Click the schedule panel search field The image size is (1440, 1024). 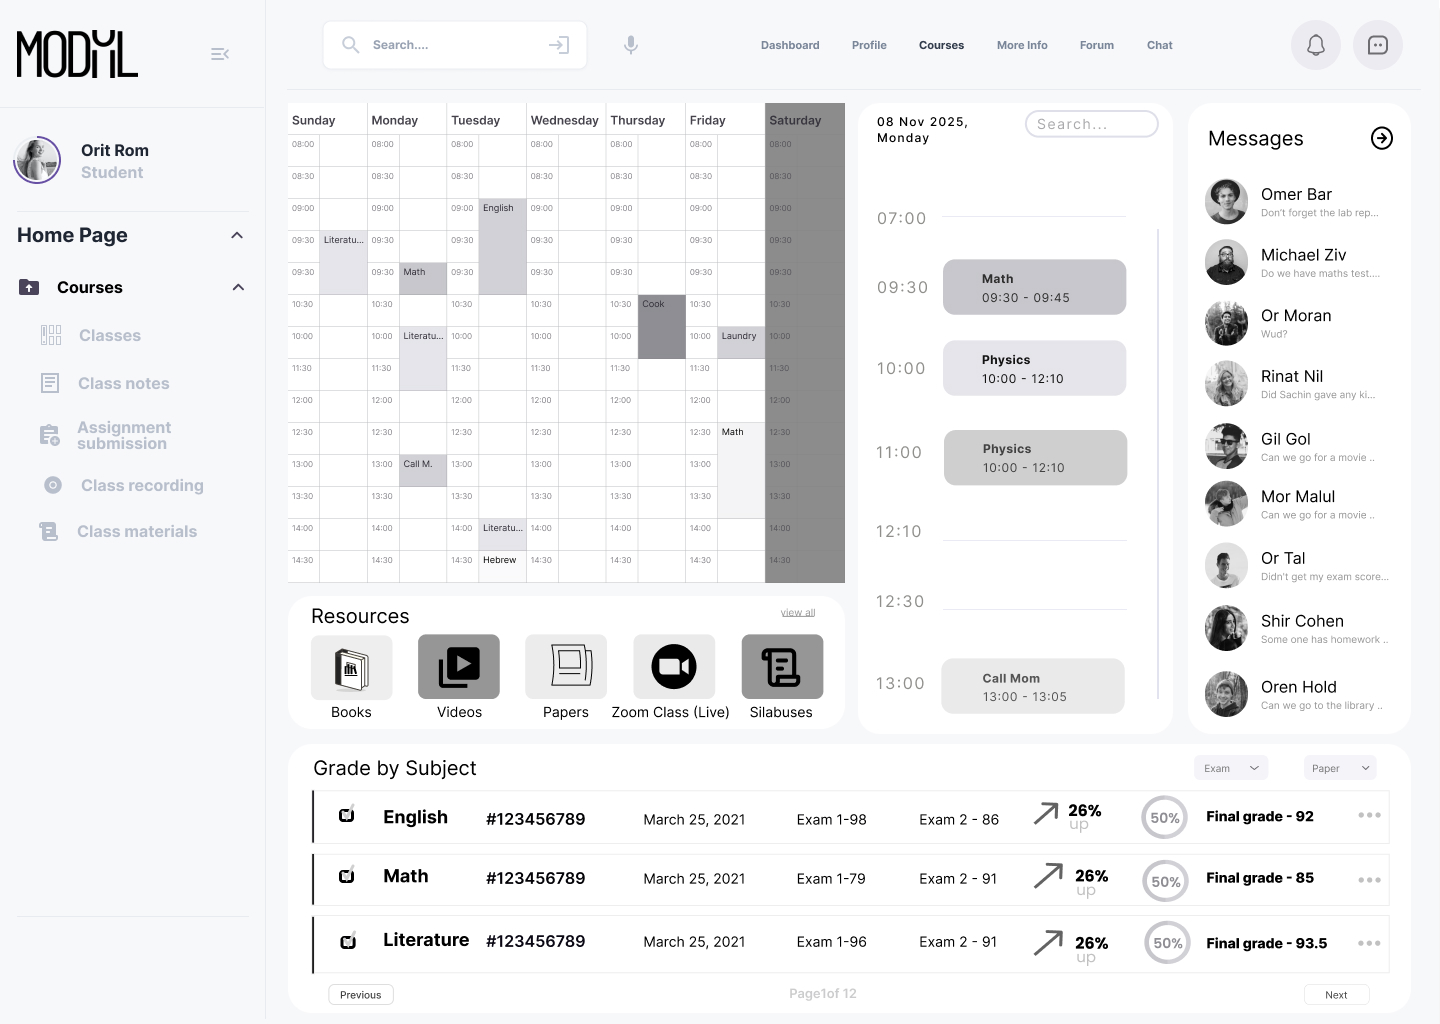1091,124
